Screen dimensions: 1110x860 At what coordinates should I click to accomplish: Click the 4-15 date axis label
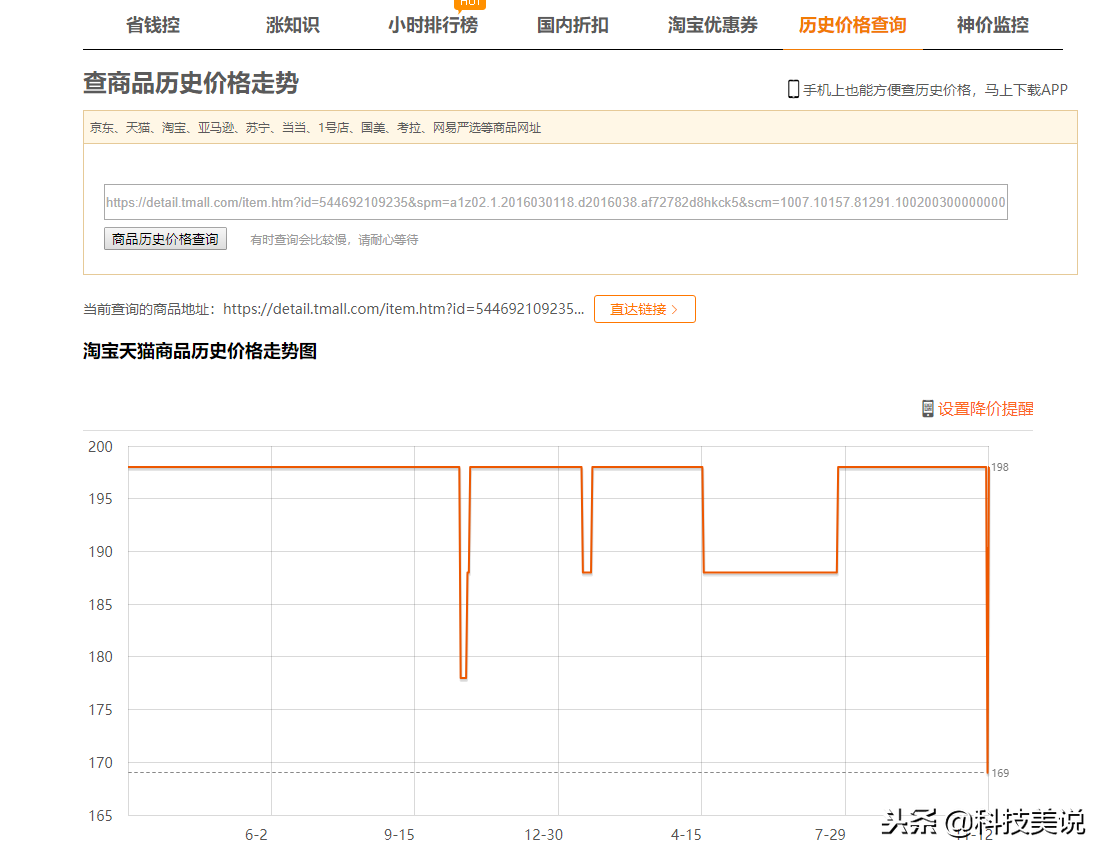click(x=686, y=835)
